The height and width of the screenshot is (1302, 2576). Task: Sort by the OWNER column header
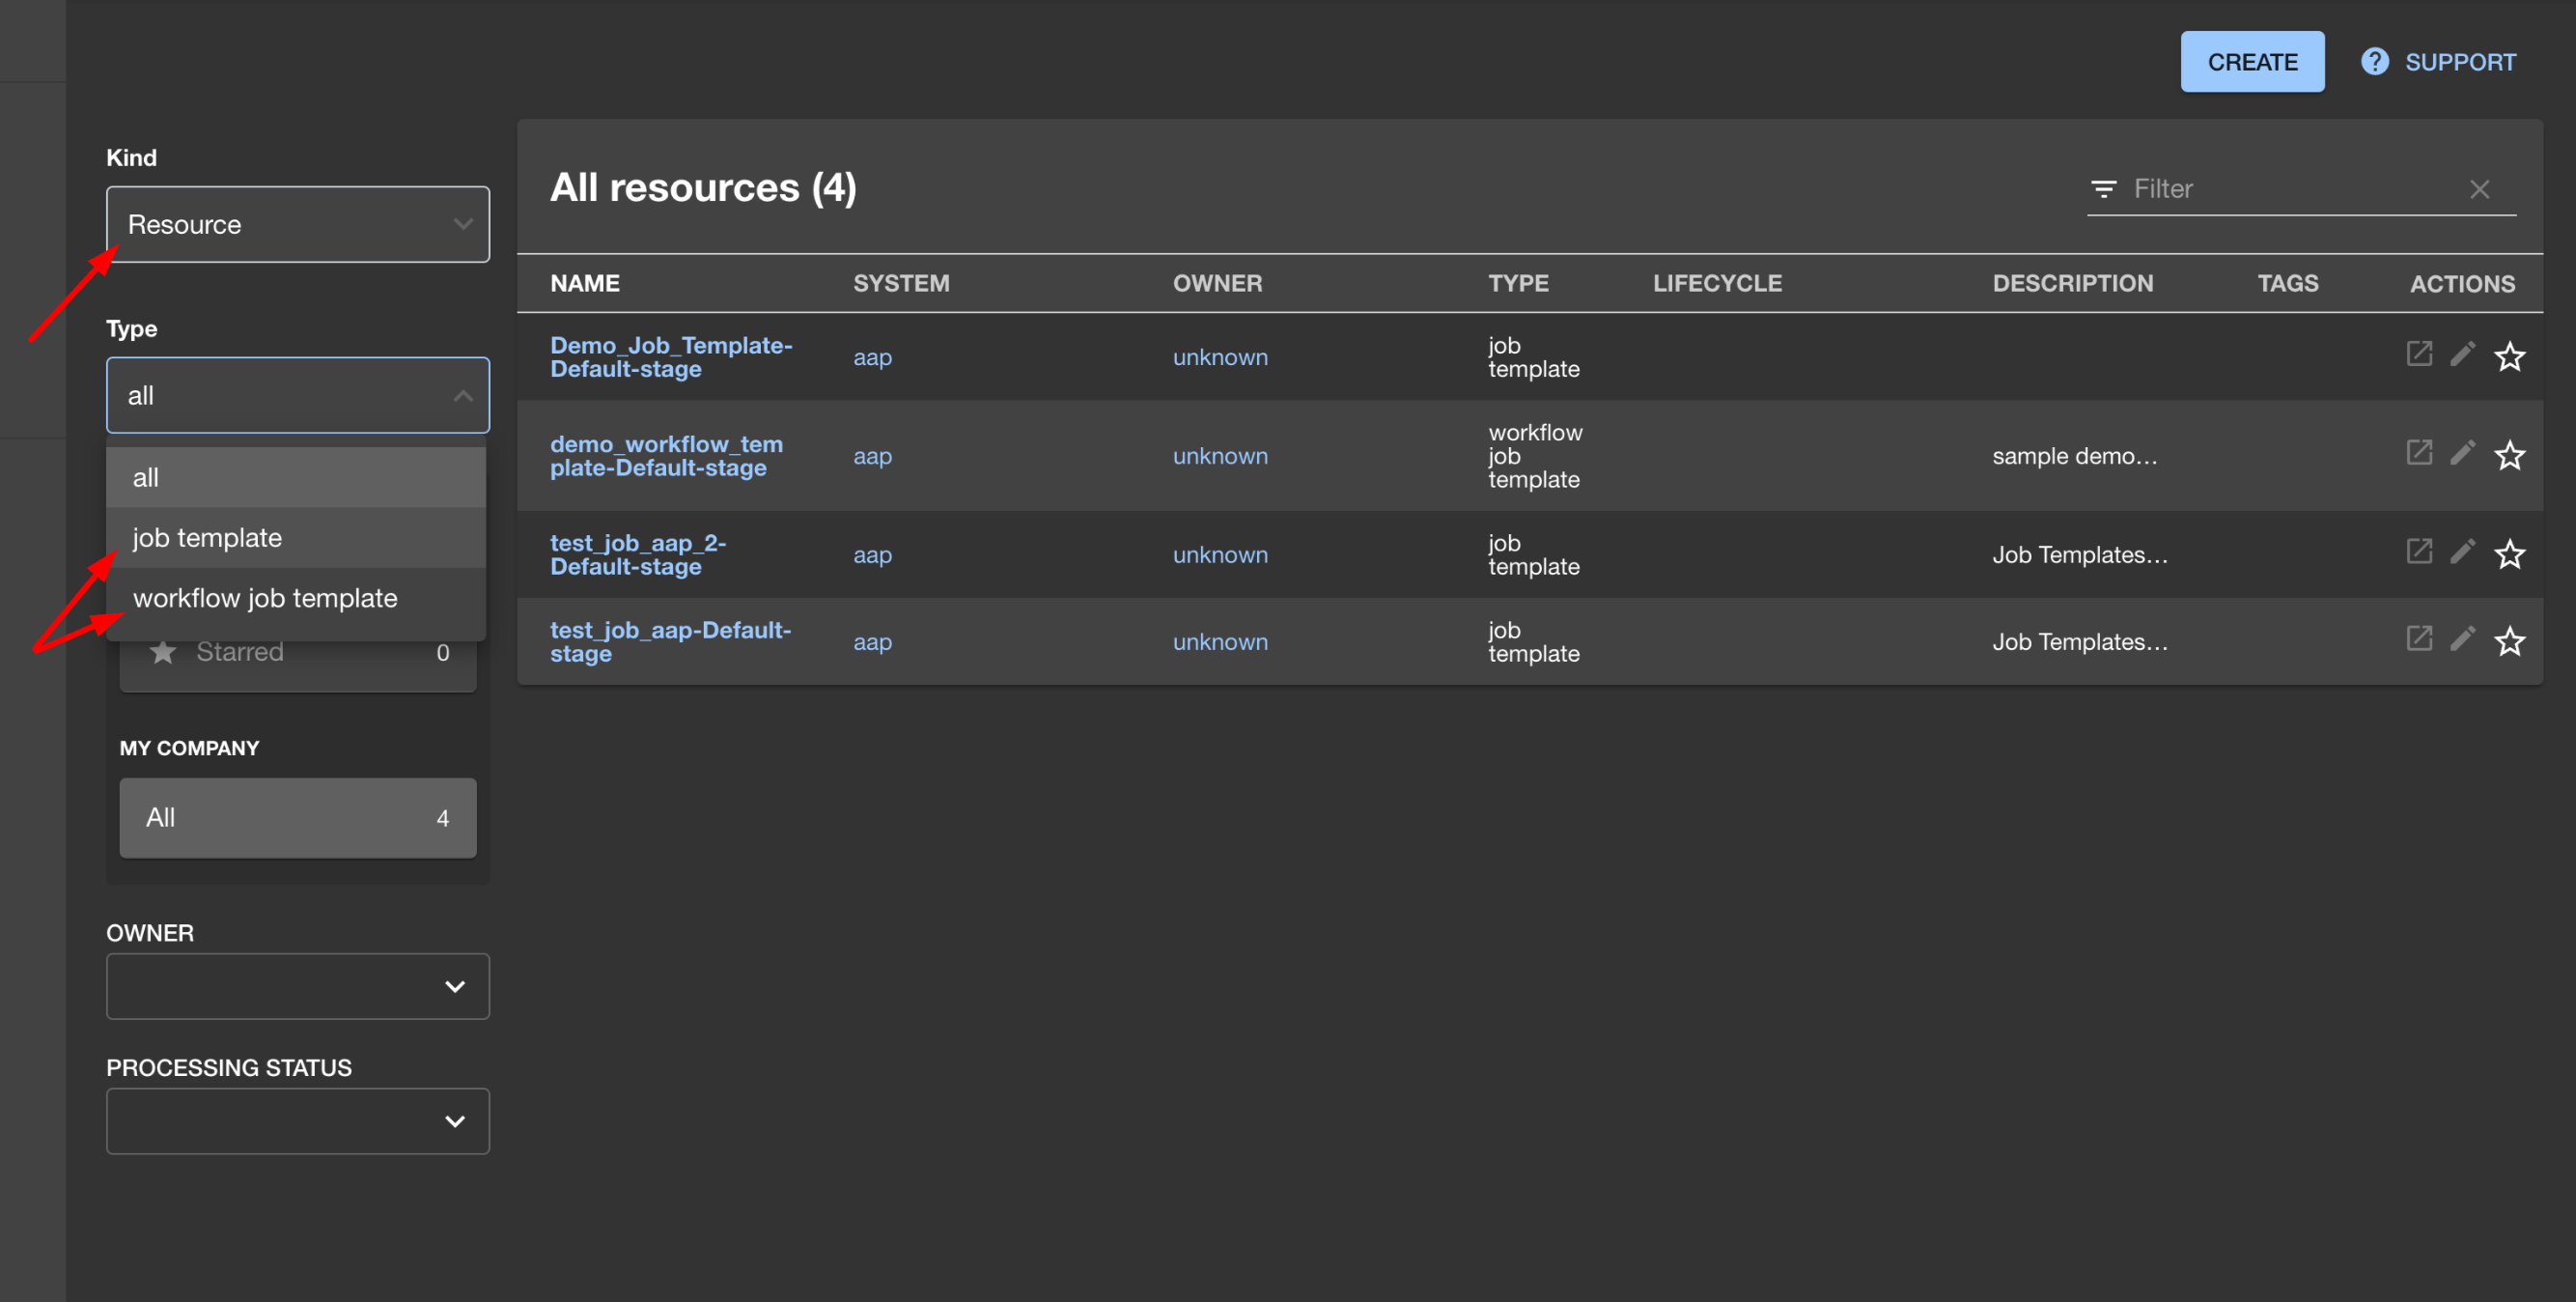[1217, 283]
